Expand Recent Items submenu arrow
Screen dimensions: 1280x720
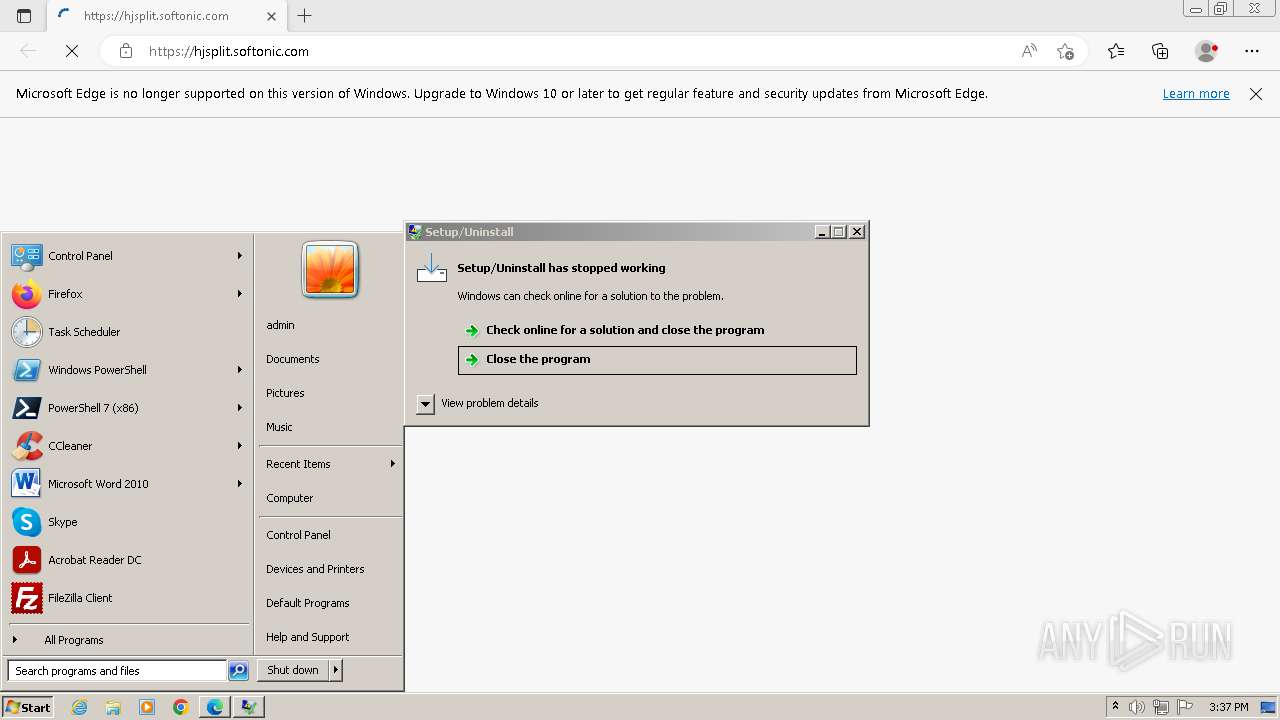tap(393, 464)
